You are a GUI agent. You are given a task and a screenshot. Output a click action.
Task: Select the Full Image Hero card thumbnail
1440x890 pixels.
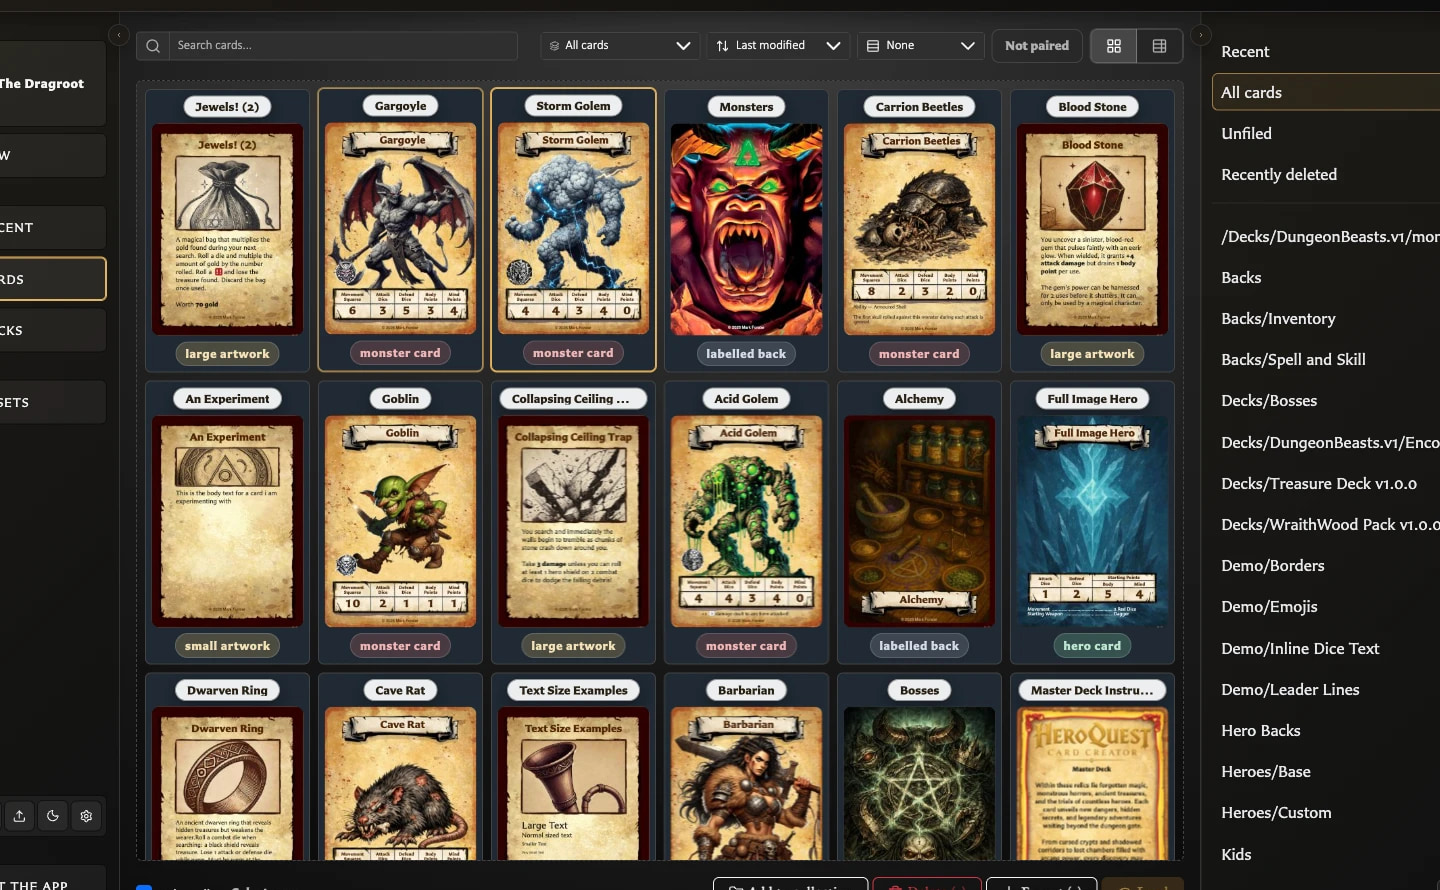point(1092,521)
